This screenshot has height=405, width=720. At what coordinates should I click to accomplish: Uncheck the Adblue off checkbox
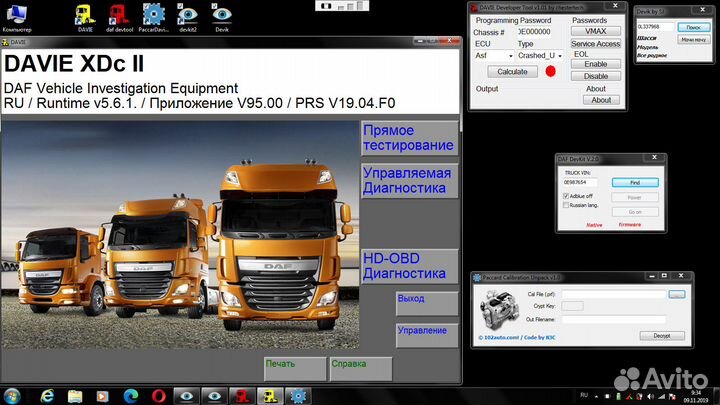(566, 196)
